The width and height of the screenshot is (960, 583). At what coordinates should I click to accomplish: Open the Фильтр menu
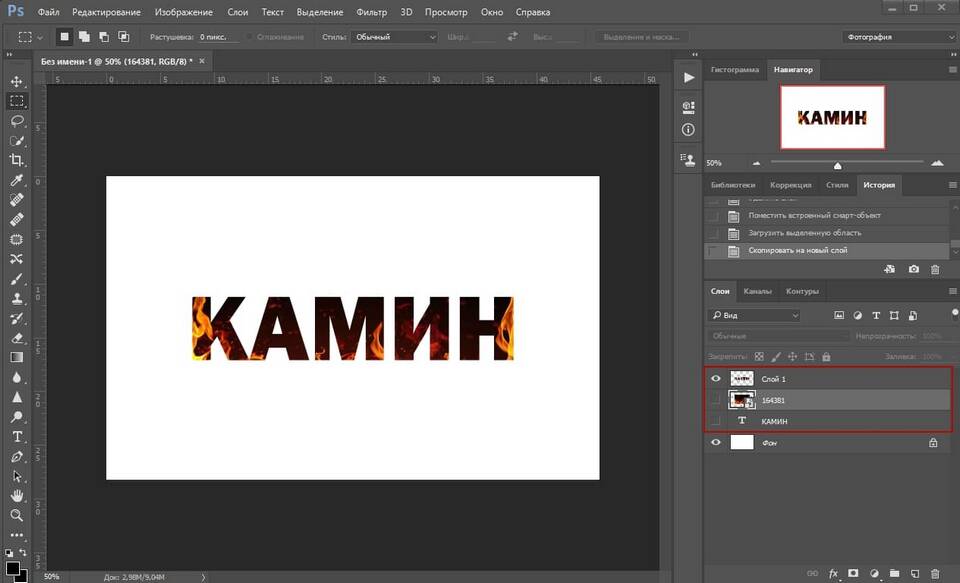[371, 12]
